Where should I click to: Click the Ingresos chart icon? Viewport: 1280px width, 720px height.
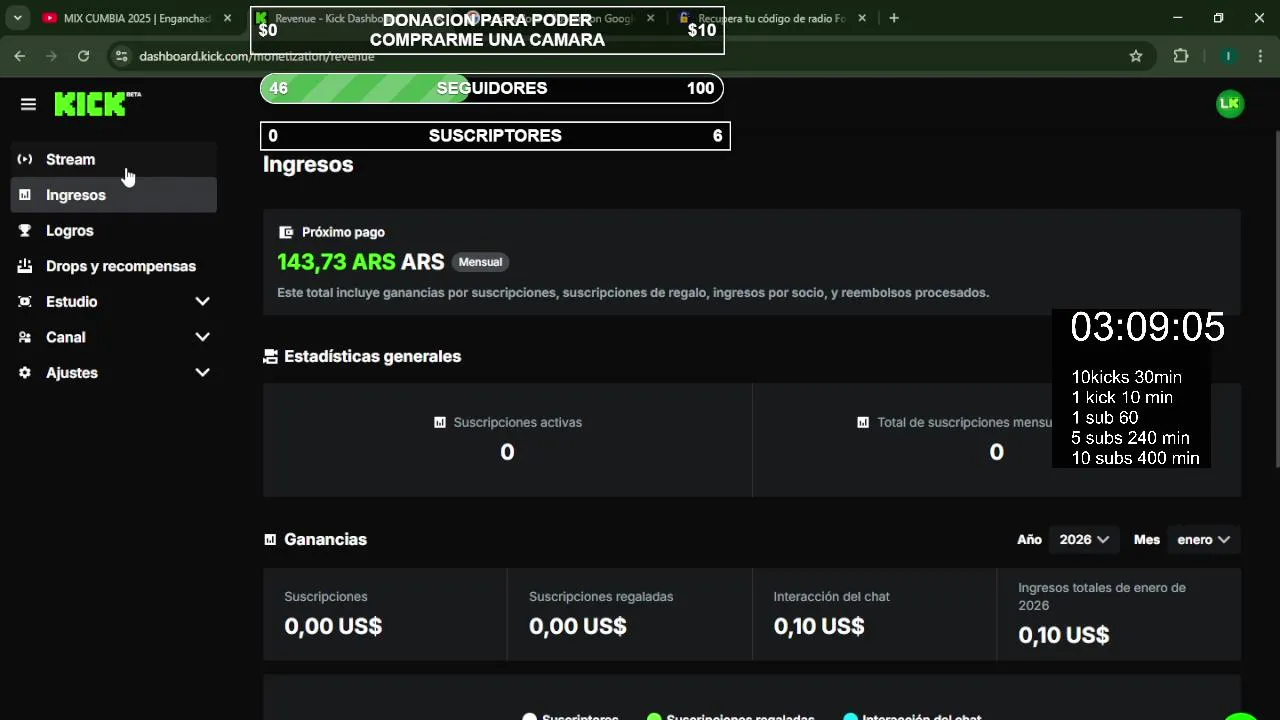[25, 195]
